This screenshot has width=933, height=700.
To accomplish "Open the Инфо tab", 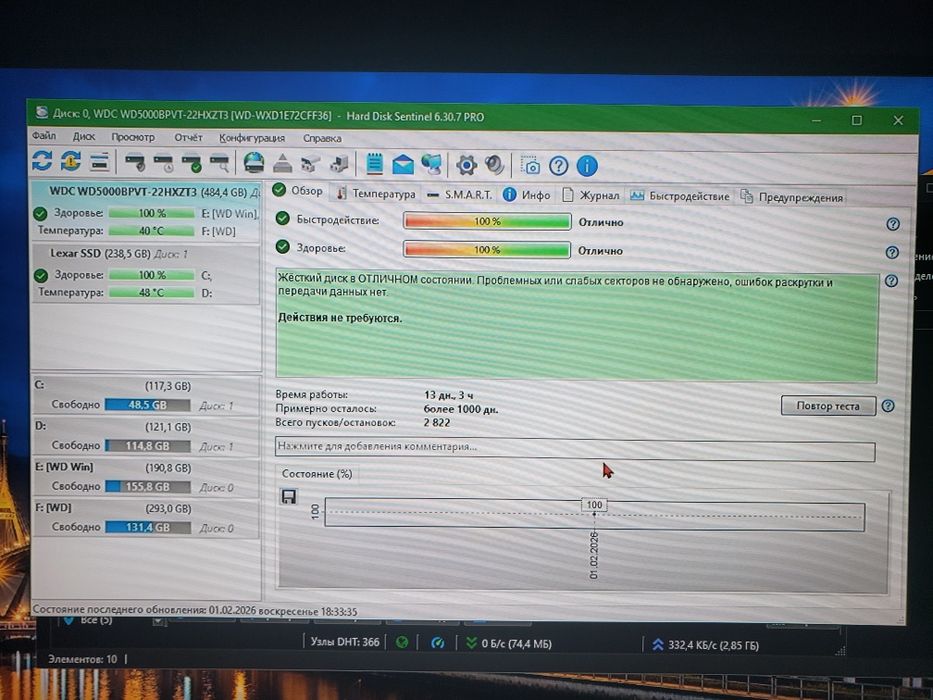I will [527, 195].
